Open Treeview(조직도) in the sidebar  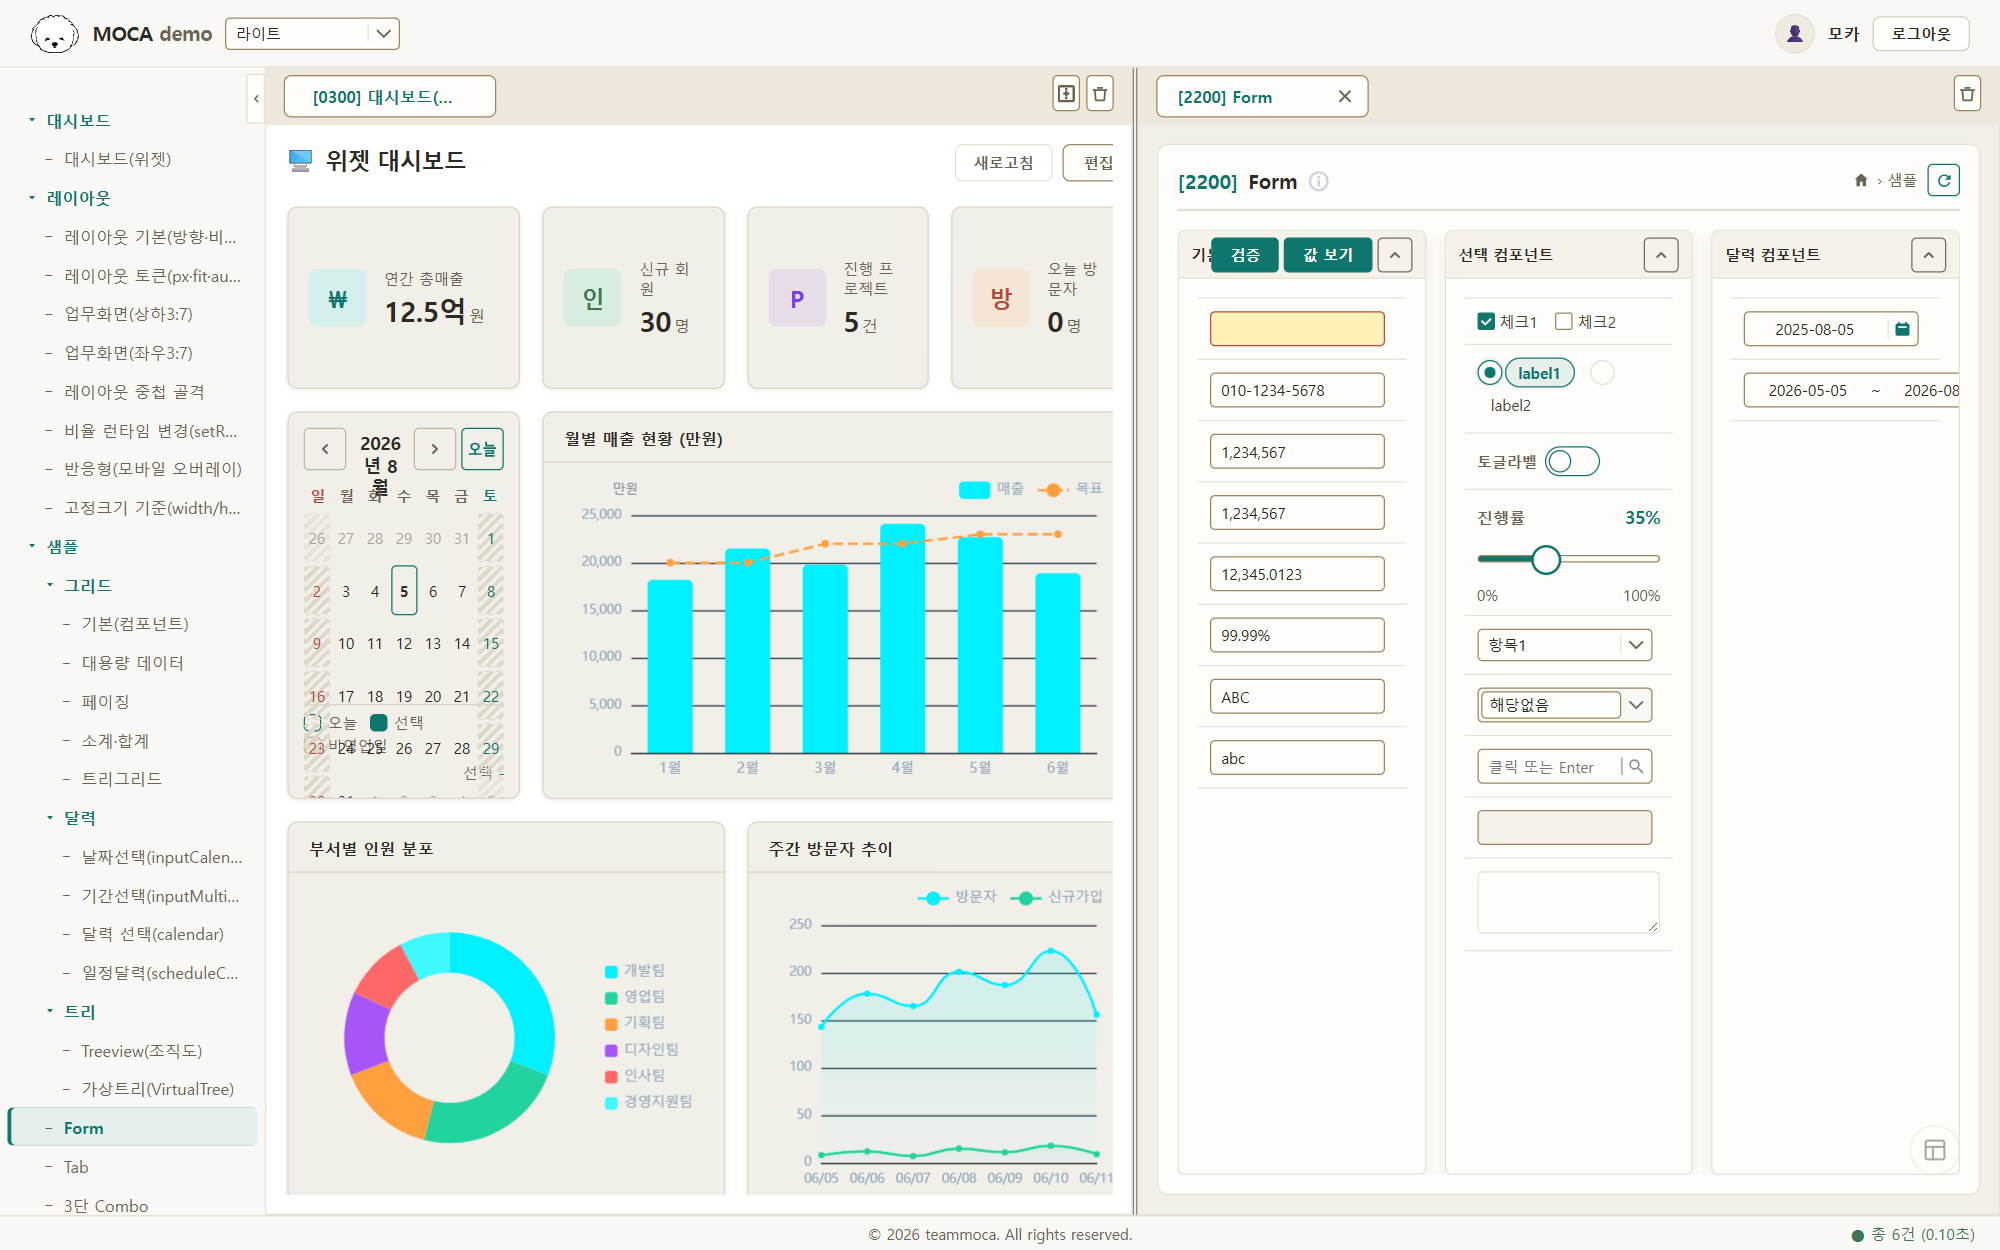coord(141,1051)
